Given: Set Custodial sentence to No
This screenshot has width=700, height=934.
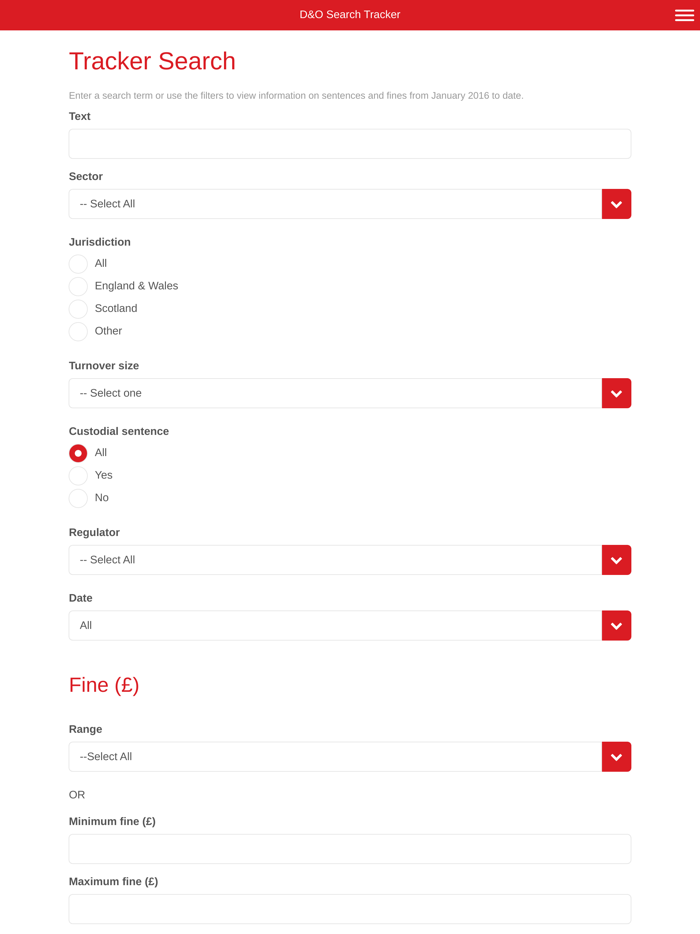Looking at the screenshot, I should 78,498.
